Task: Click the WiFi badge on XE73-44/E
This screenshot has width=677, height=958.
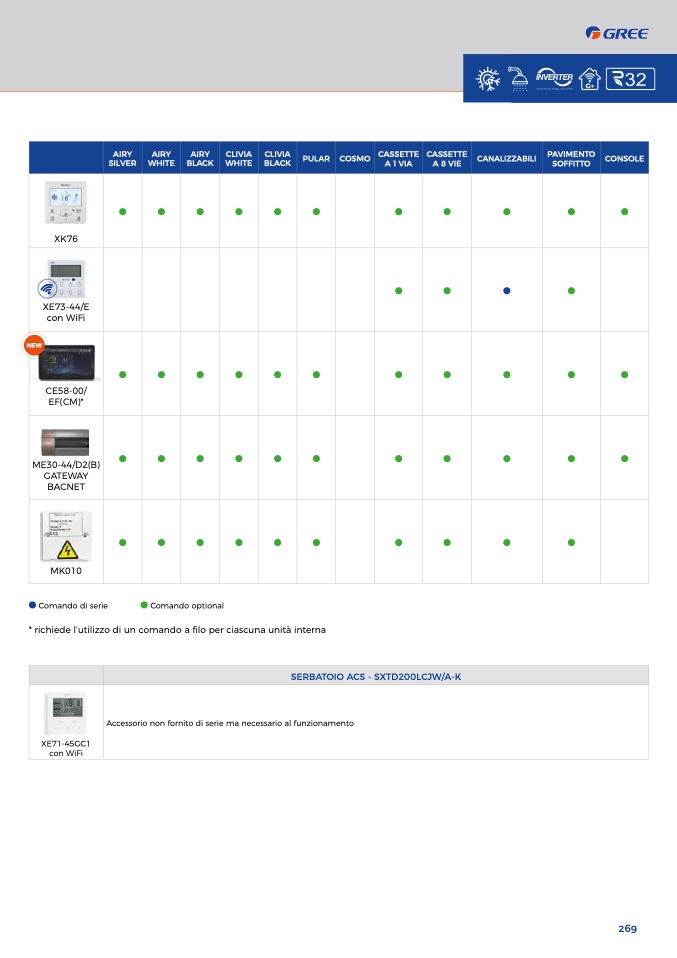Action: (47, 288)
